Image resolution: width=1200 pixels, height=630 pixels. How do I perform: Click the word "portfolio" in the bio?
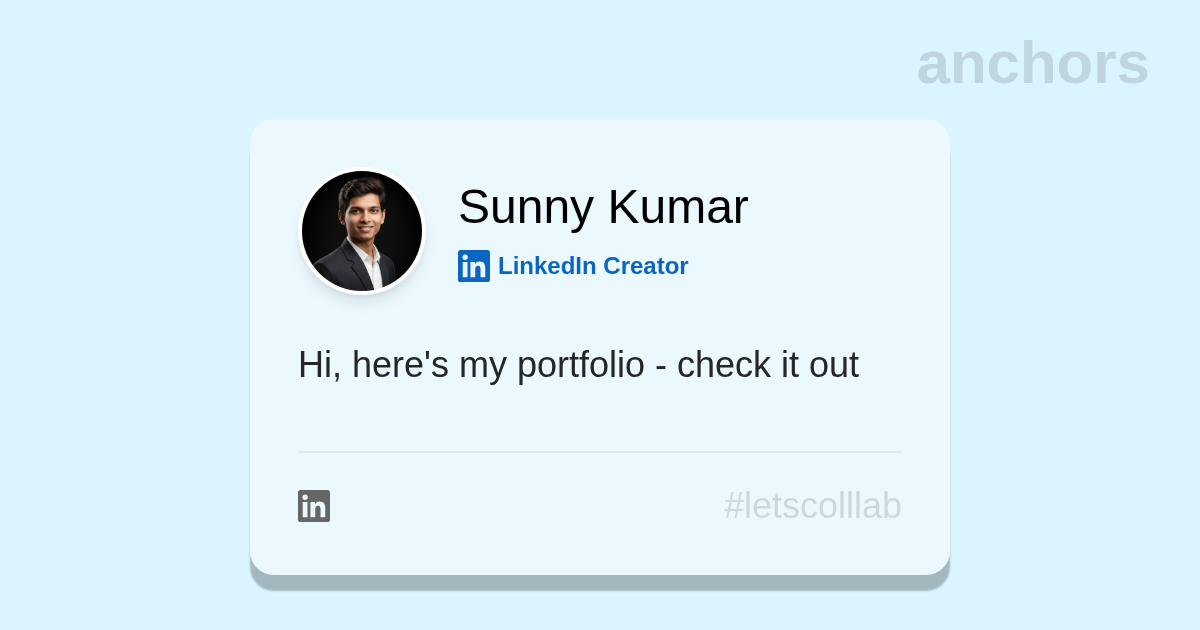[580, 365]
